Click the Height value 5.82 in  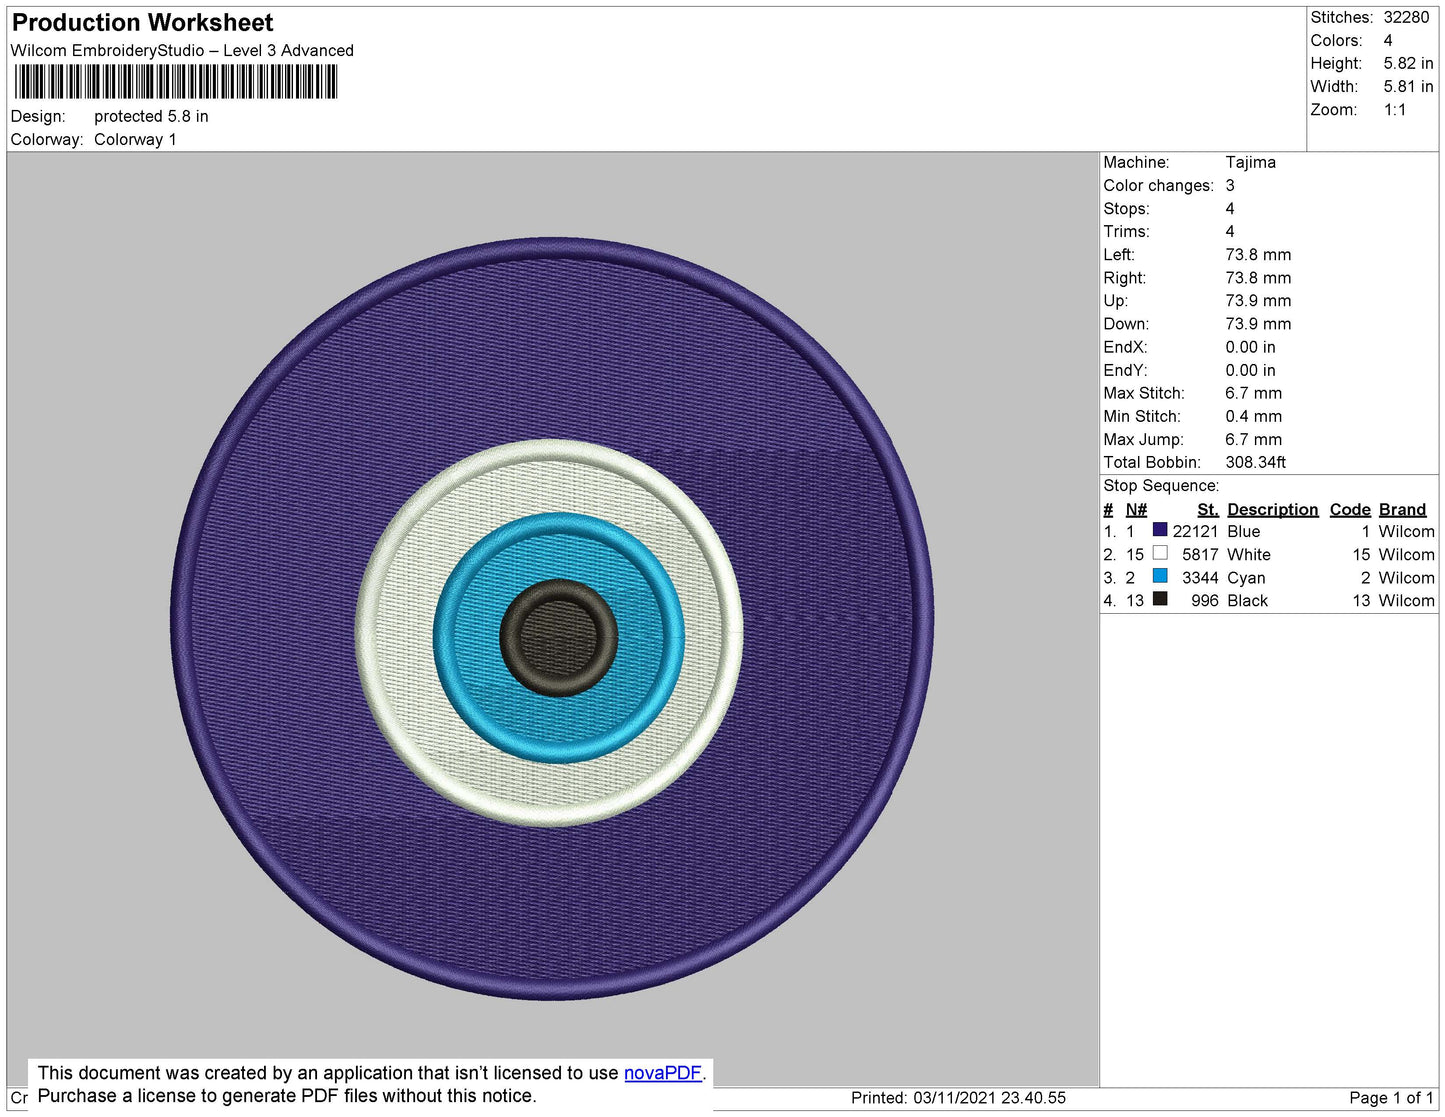(x=1408, y=63)
